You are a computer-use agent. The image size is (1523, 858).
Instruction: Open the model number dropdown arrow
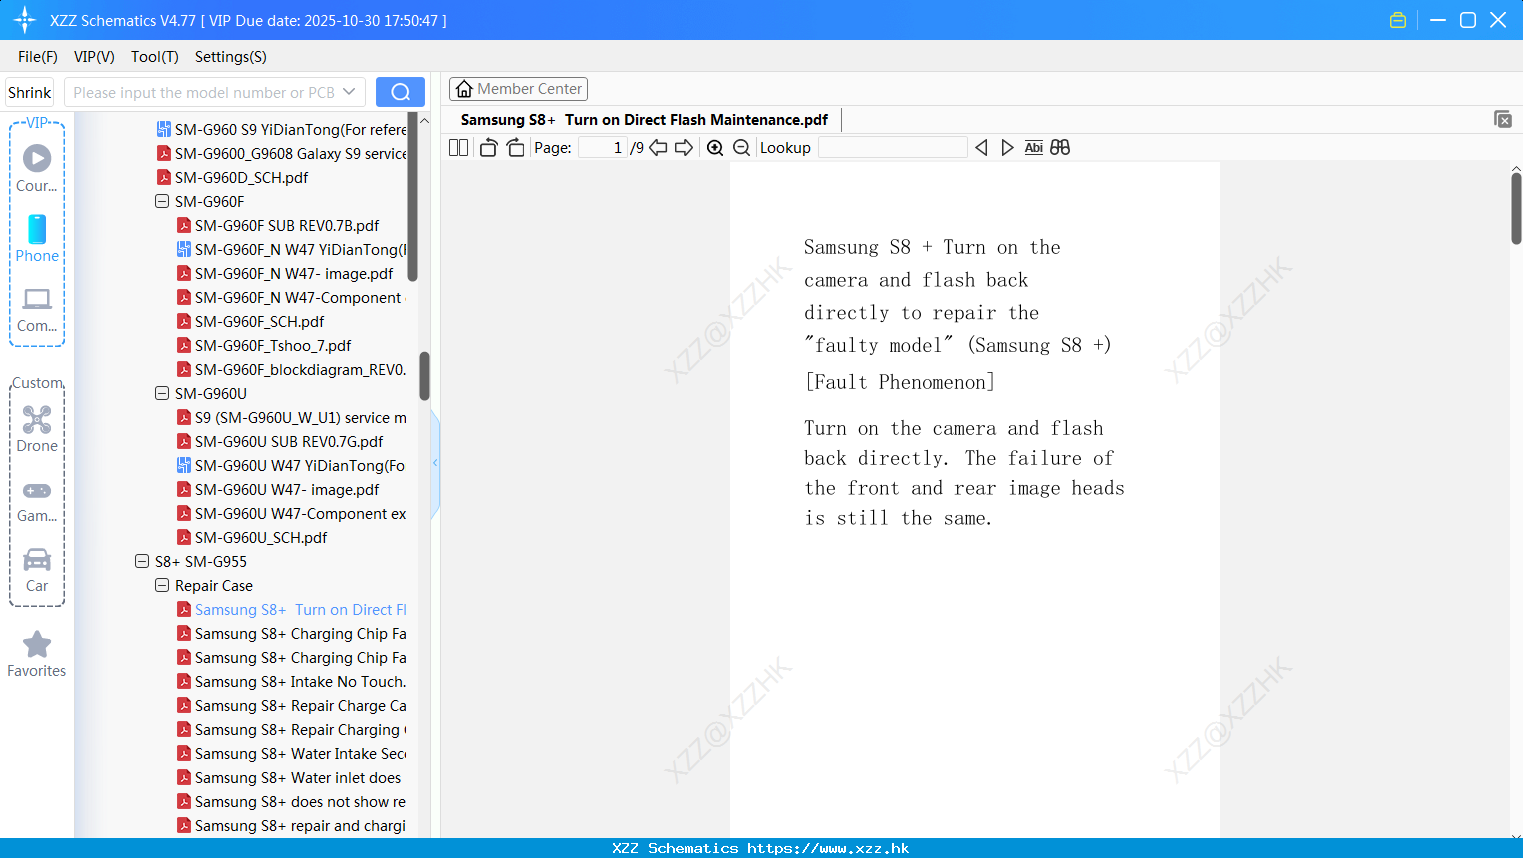[349, 92]
